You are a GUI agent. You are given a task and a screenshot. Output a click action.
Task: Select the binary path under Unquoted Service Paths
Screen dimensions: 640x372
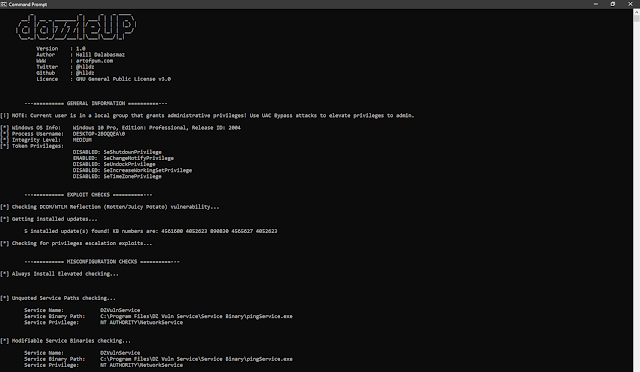[196, 316]
